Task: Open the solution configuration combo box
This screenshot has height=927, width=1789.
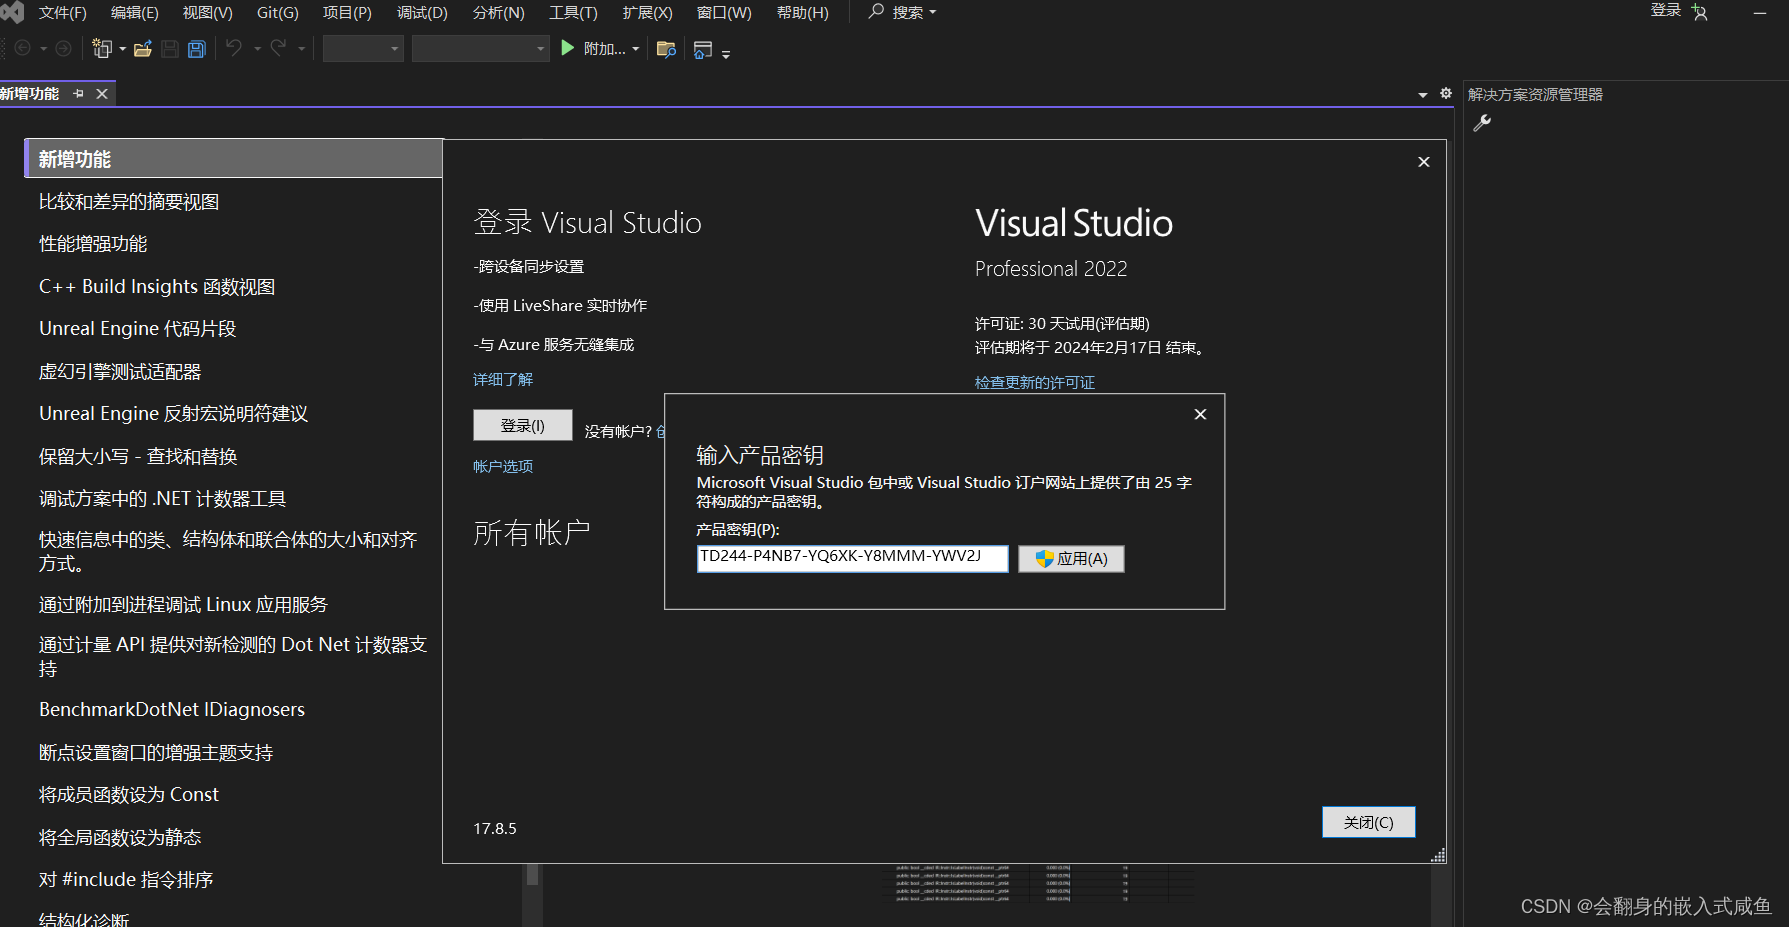Action: (x=363, y=48)
